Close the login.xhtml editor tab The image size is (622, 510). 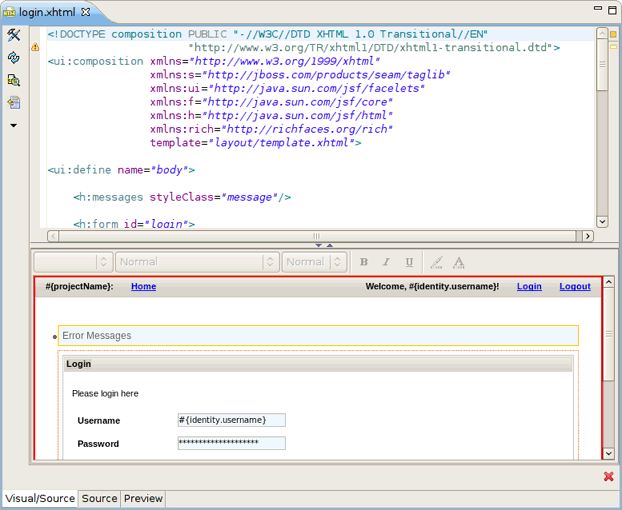pos(85,12)
